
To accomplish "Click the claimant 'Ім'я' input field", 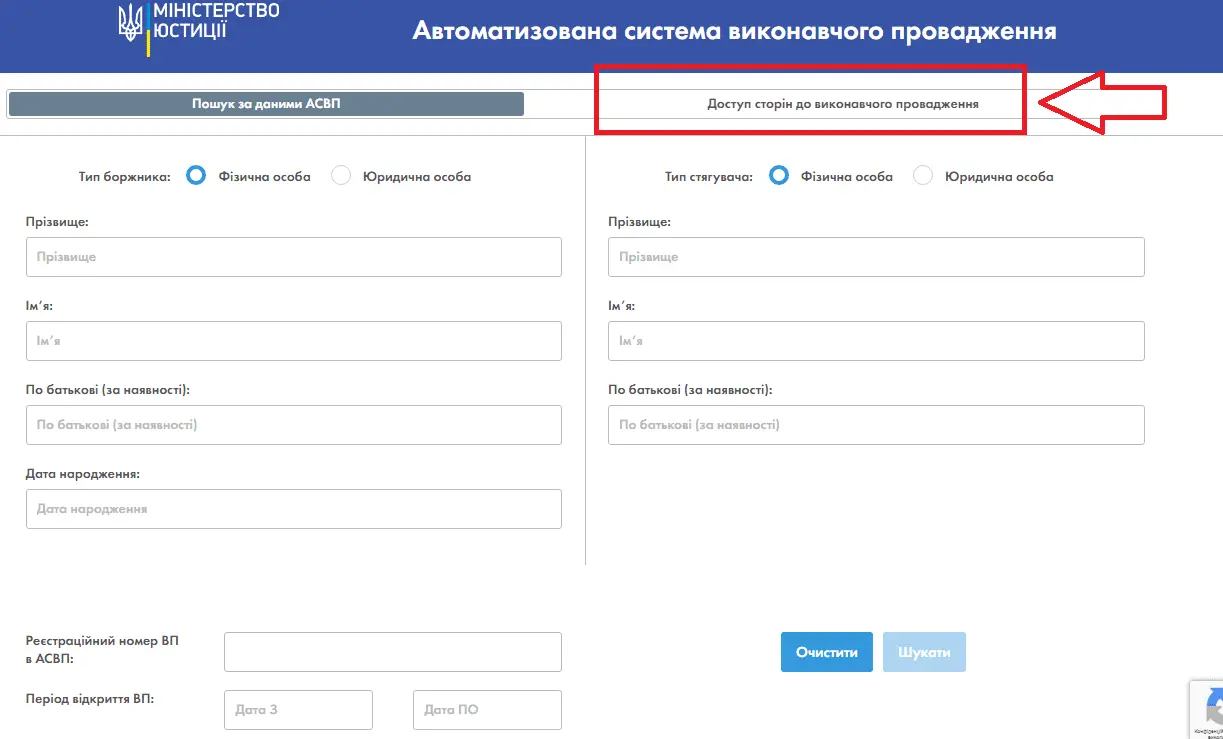I will click(876, 341).
